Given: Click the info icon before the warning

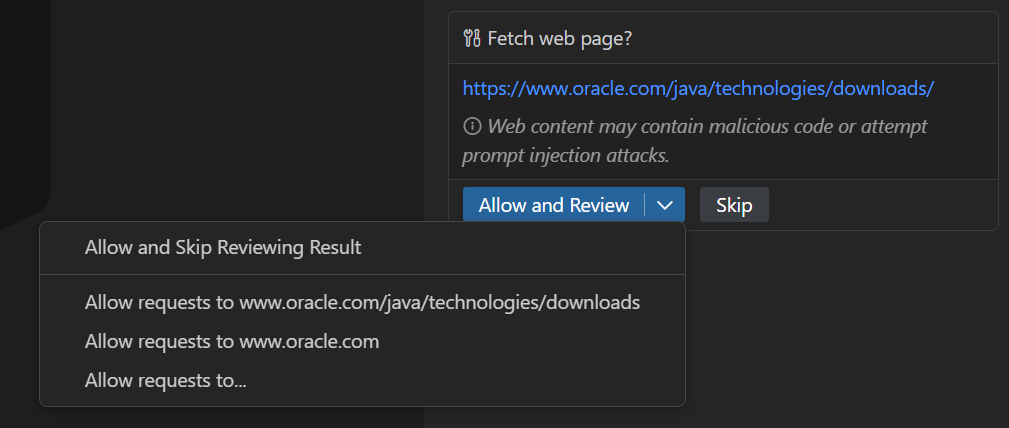Looking at the screenshot, I should 472,127.
